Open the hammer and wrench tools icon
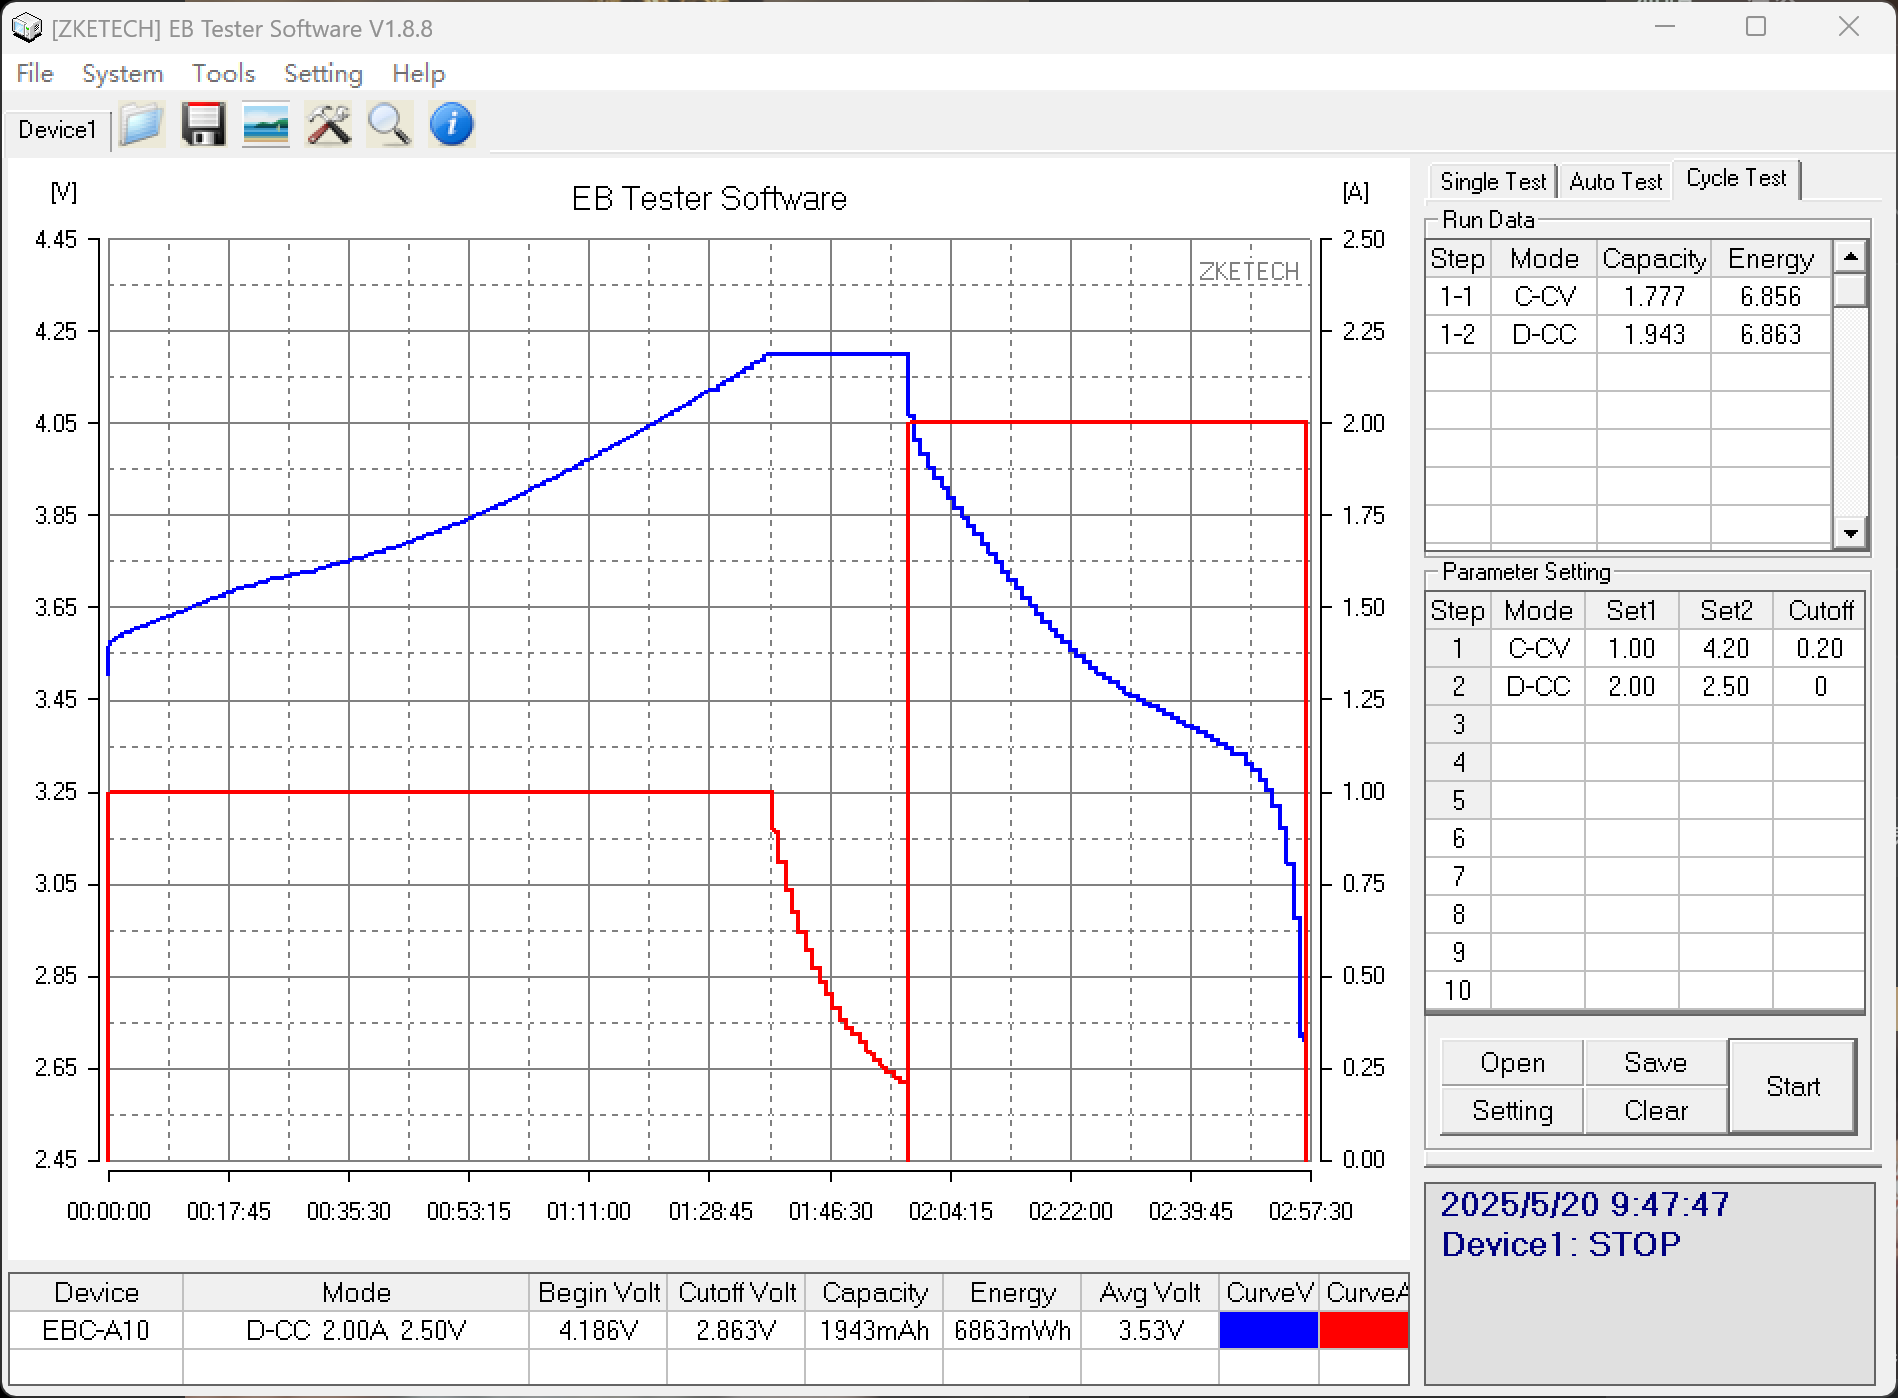Viewport: 1898px width, 1398px height. [328, 126]
